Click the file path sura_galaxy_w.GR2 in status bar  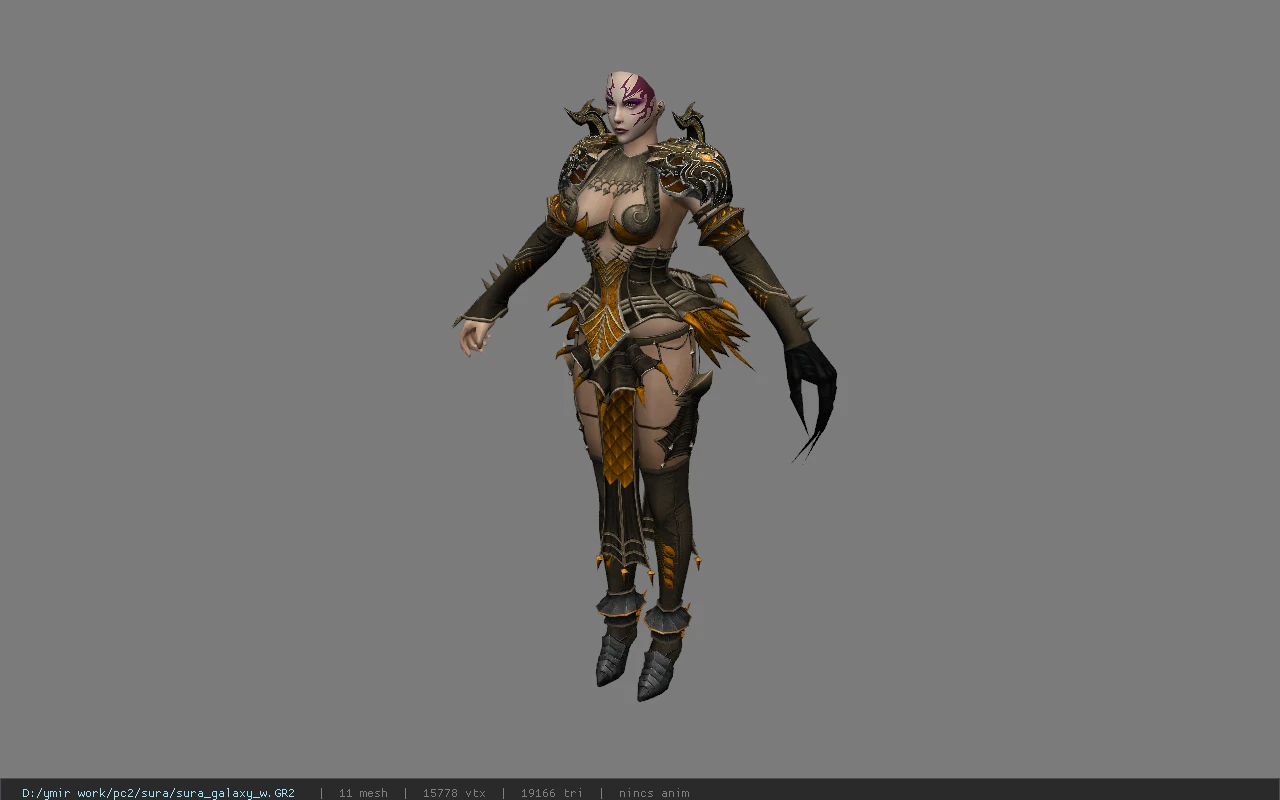pos(158,793)
